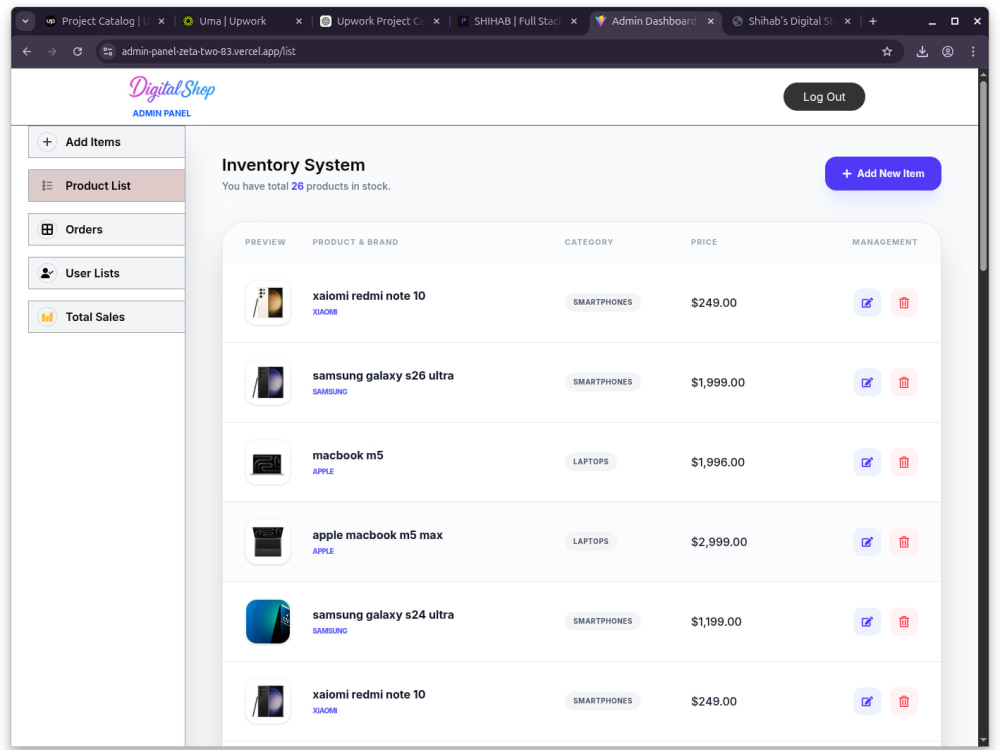Delete the first xaiomi redmi note 10 (top row)
1000x750 pixels.
pyautogui.click(x=904, y=303)
